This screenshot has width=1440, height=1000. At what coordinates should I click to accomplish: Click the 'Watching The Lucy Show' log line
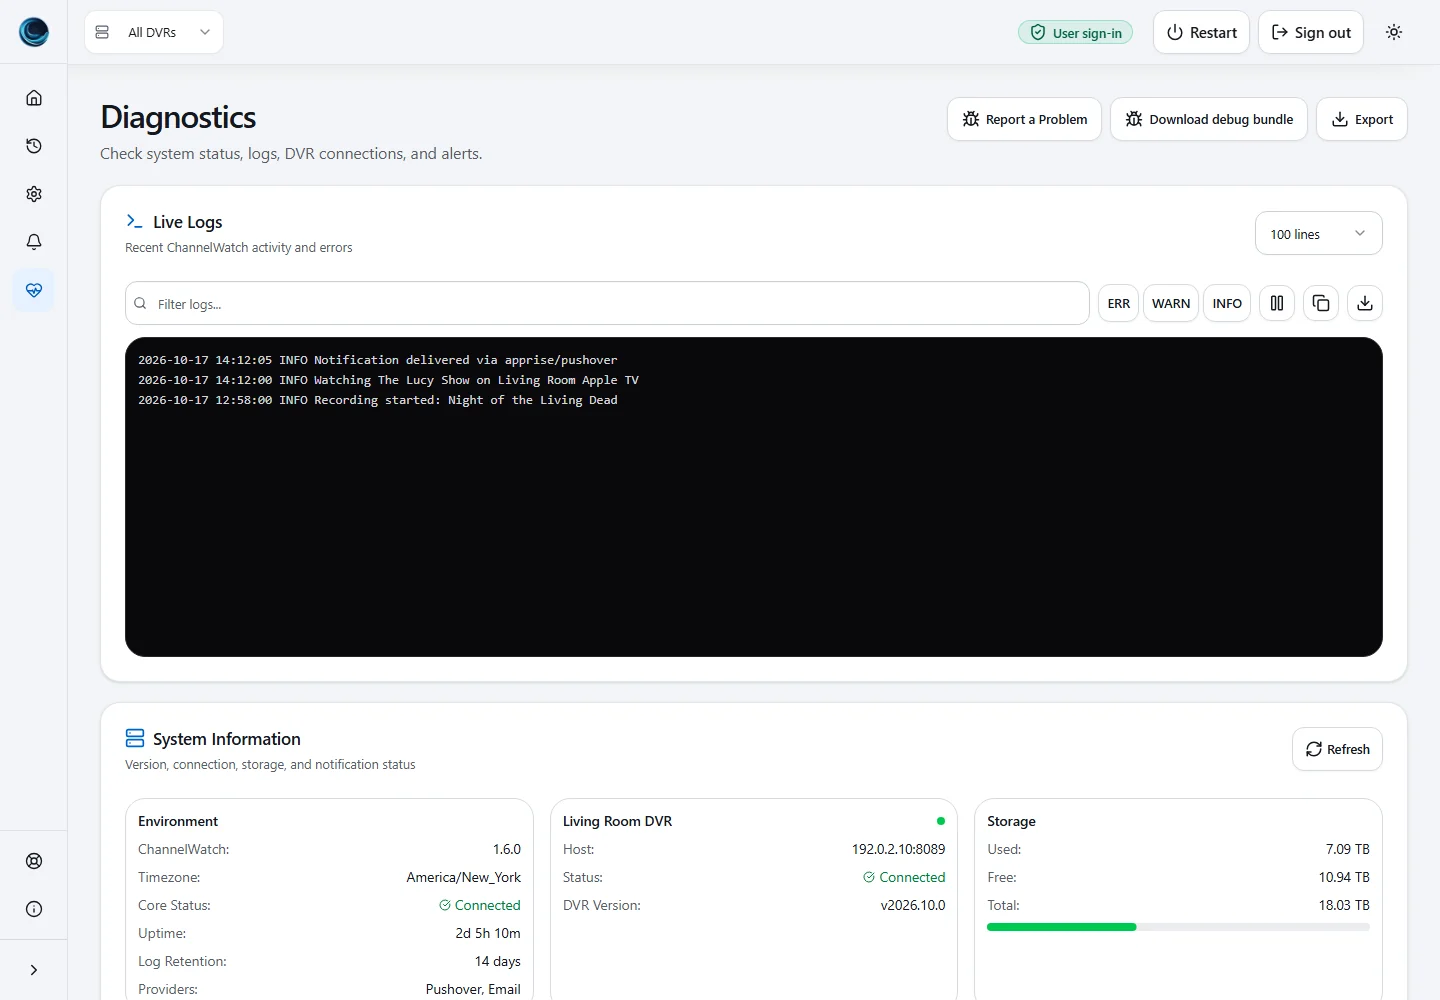388,380
